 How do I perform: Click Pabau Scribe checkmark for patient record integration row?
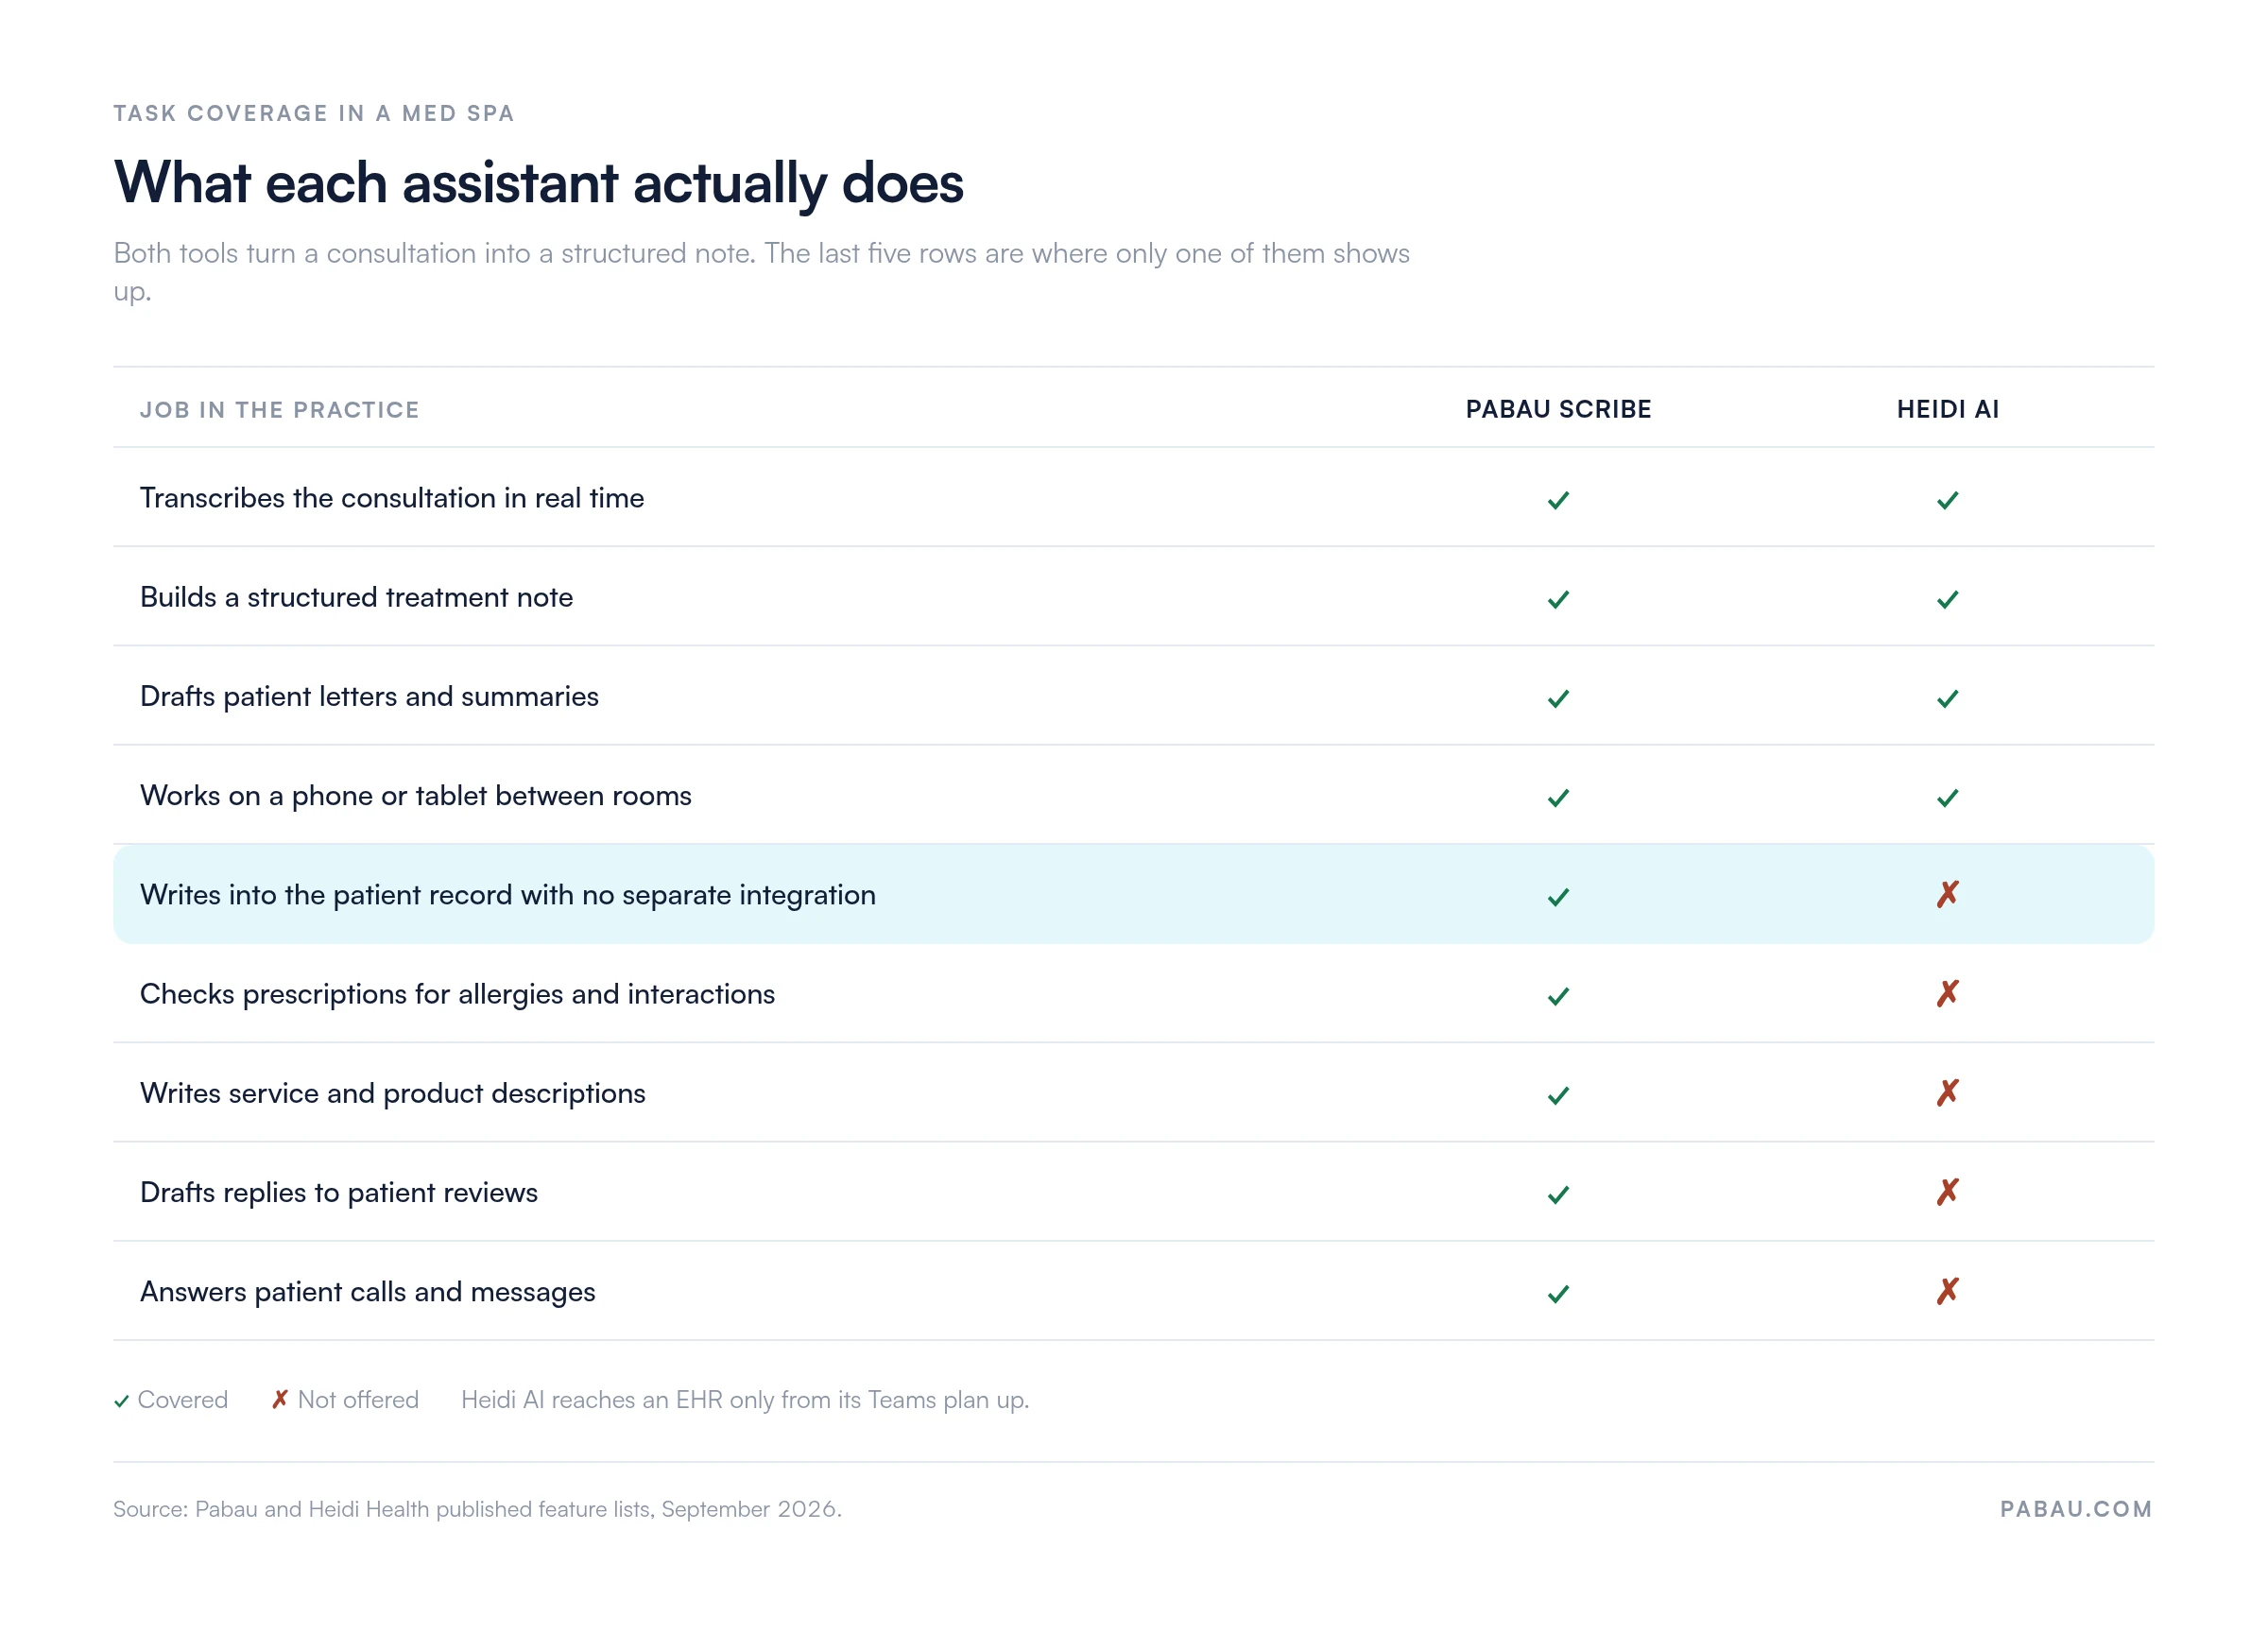[x=1558, y=897]
